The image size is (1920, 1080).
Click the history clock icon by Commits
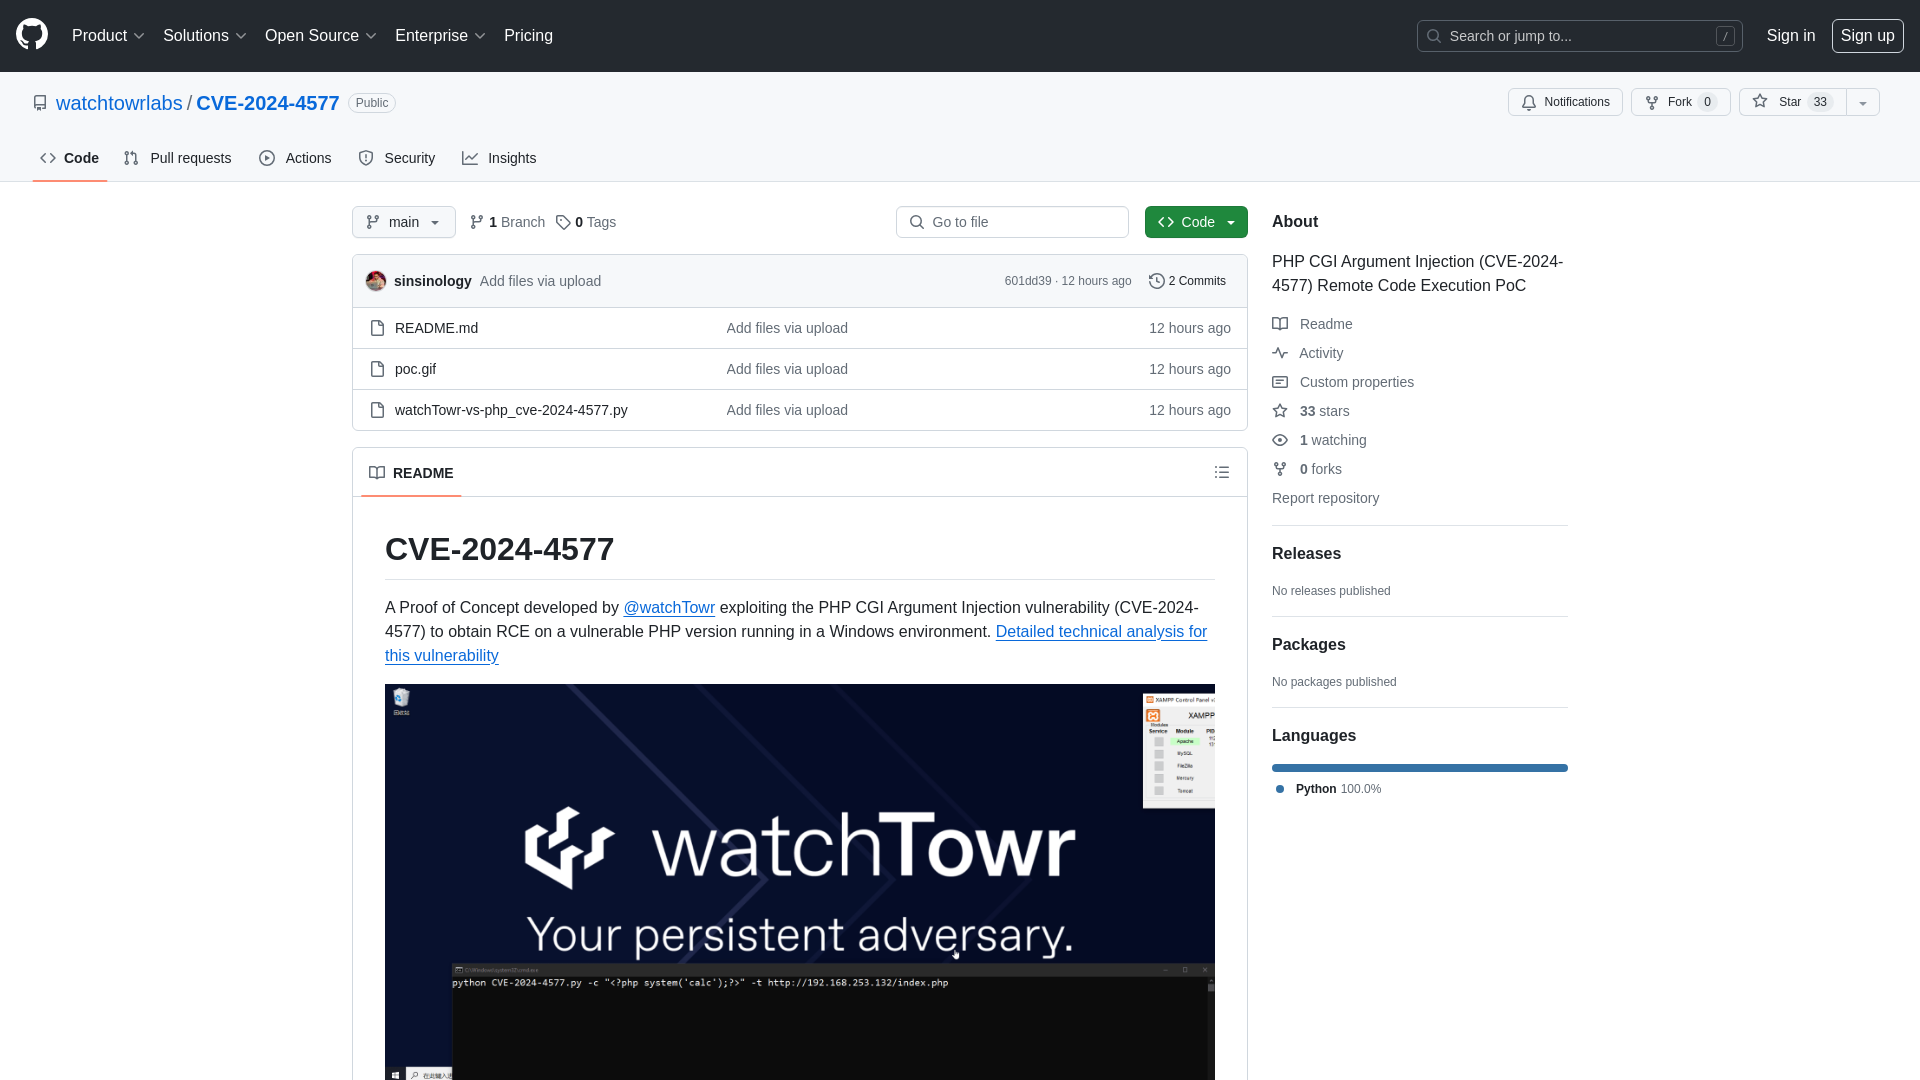click(x=1157, y=281)
